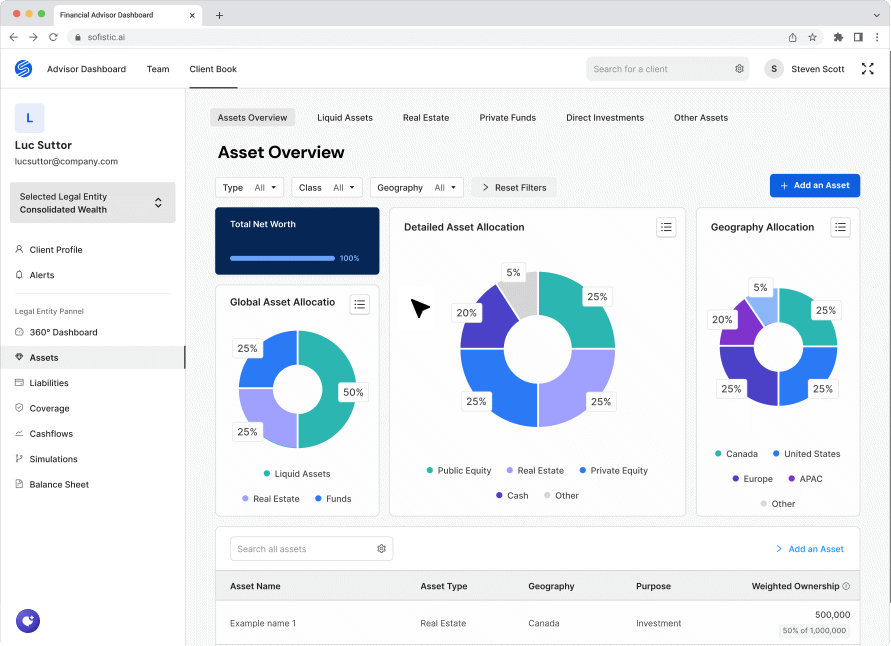This screenshot has width=891, height=646.
Task: Click the Detailed Asset Allocation list icon
Action: click(666, 227)
